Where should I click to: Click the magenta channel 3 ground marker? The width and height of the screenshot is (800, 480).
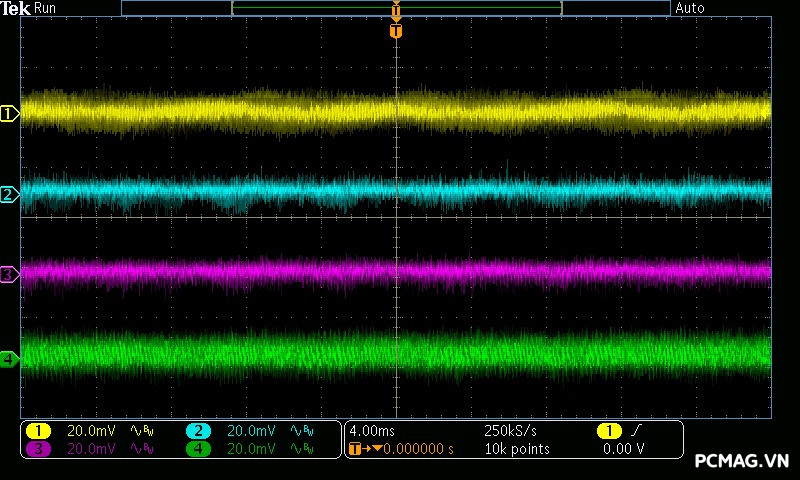point(9,274)
